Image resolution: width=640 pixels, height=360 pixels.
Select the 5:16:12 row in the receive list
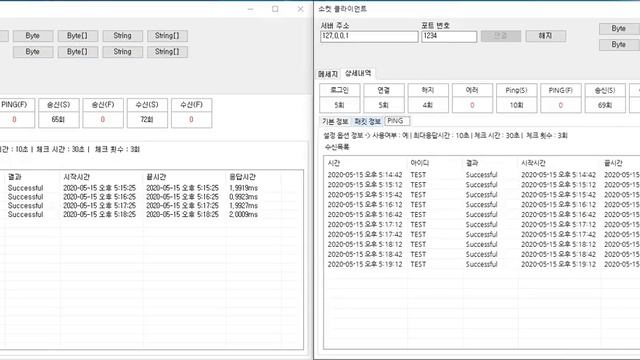[482, 204]
